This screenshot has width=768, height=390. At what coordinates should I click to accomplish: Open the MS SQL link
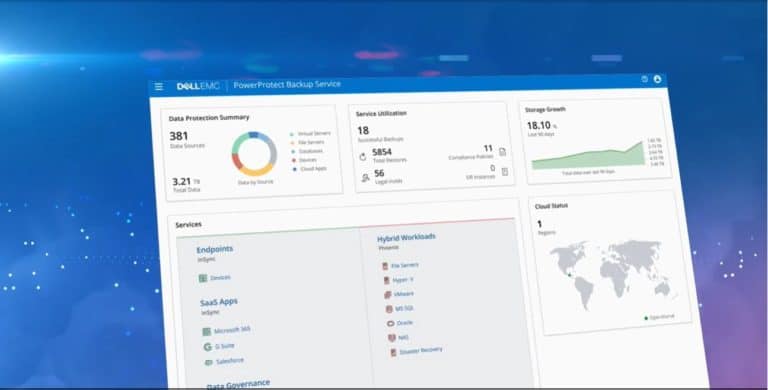click(x=405, y=308)
